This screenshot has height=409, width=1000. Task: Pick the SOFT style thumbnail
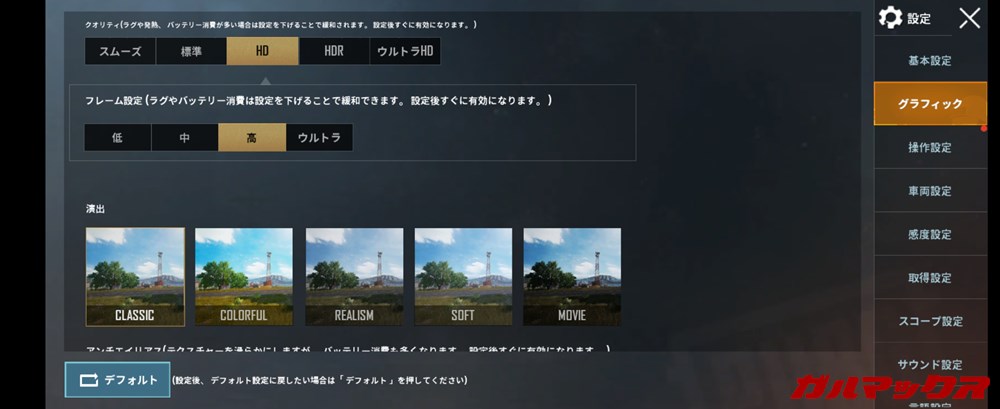tap(463, 277)
